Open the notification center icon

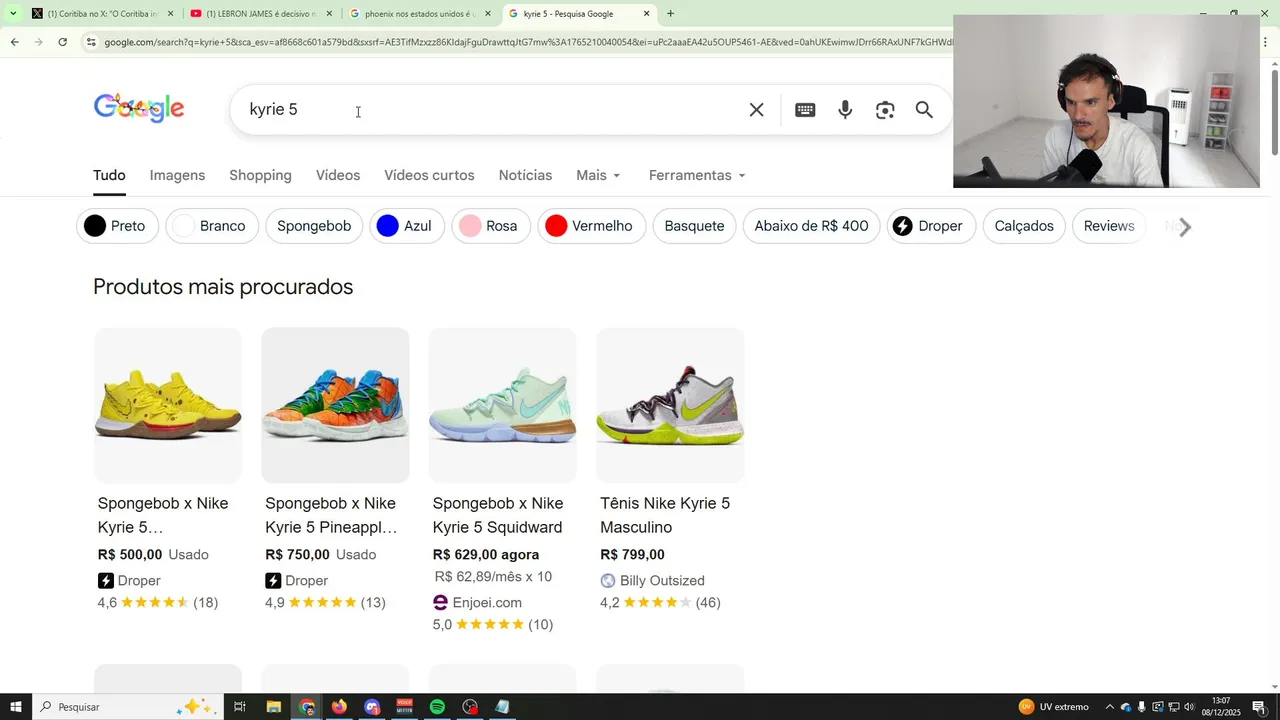tap(1259, 707)
